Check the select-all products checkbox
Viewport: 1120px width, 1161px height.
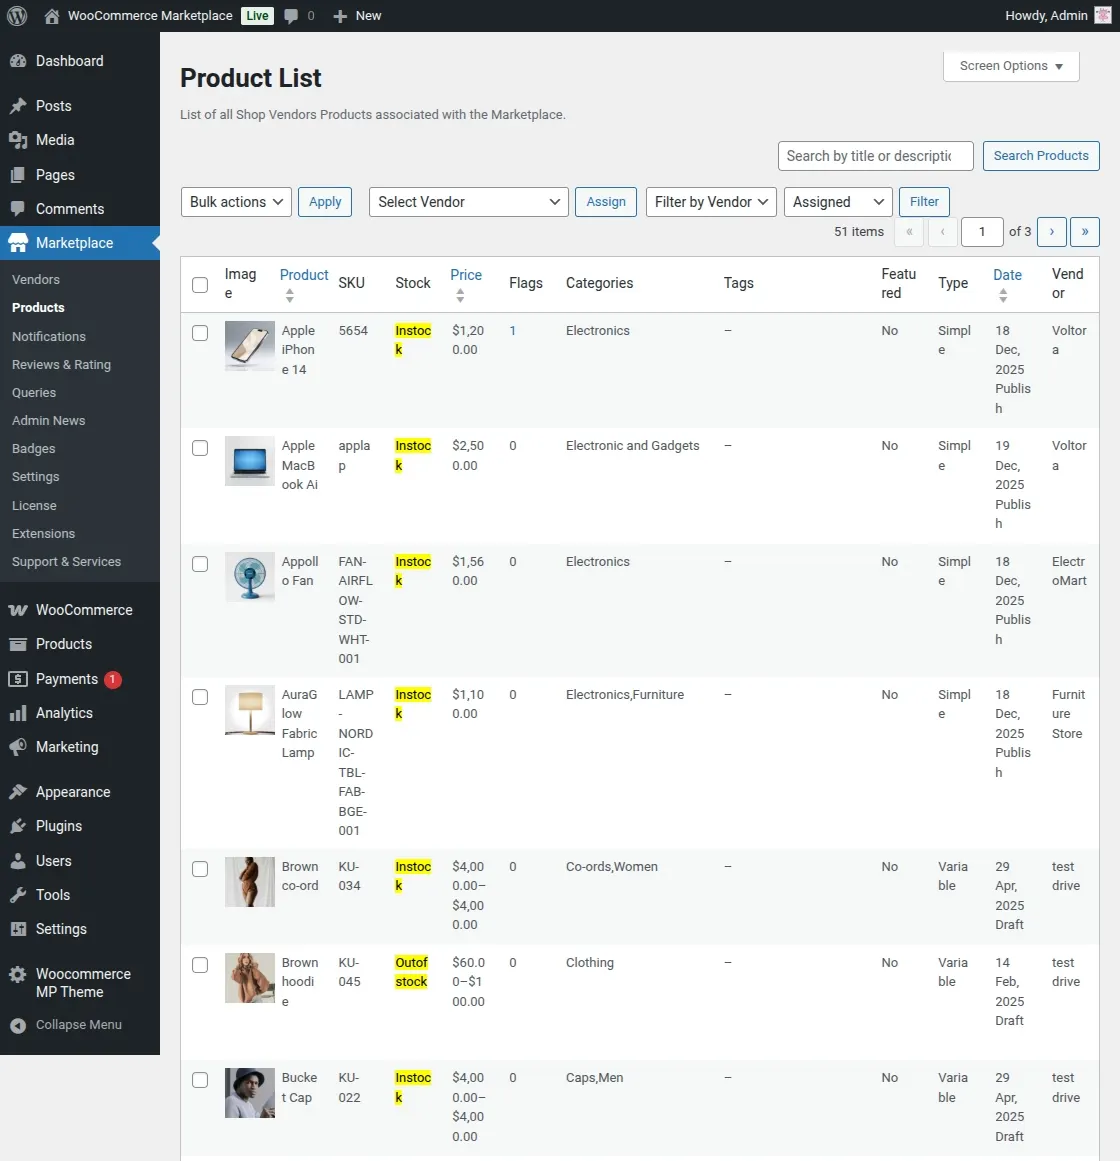(x=199, y=284)
